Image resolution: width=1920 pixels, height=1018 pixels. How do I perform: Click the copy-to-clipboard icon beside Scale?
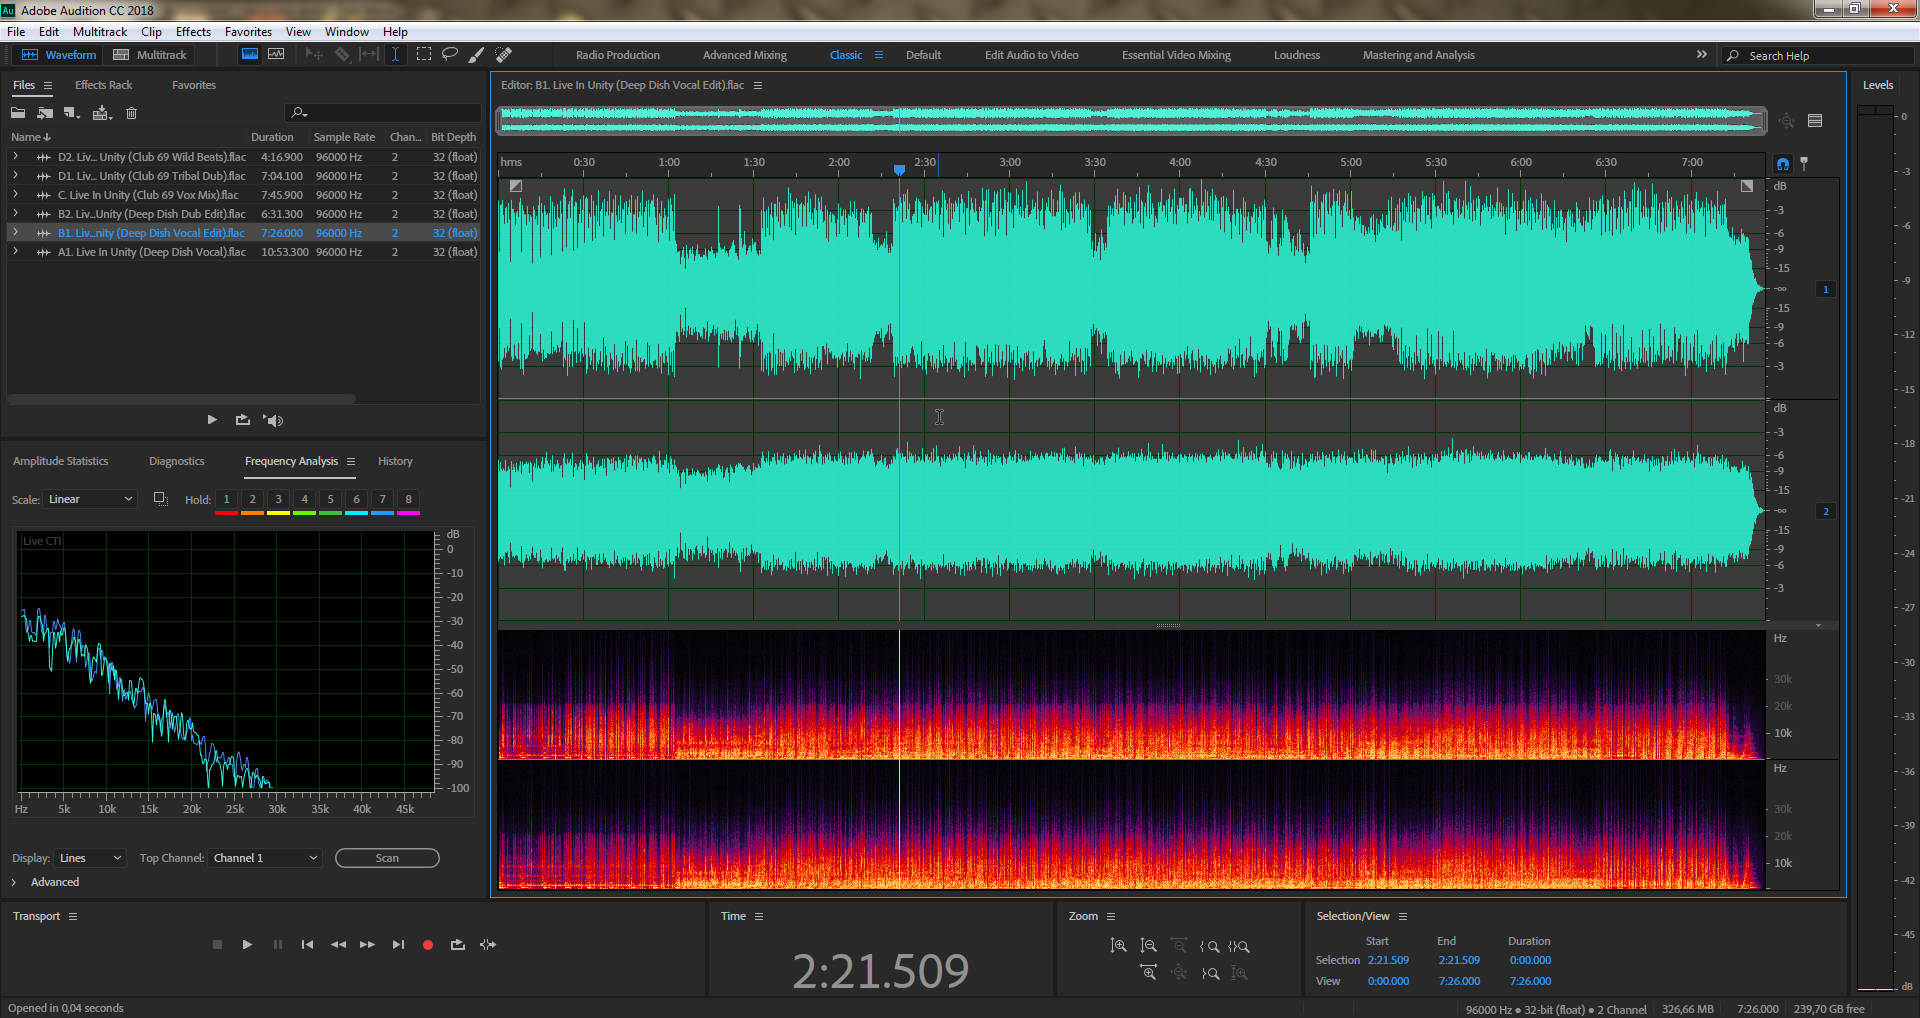(160, 498)
